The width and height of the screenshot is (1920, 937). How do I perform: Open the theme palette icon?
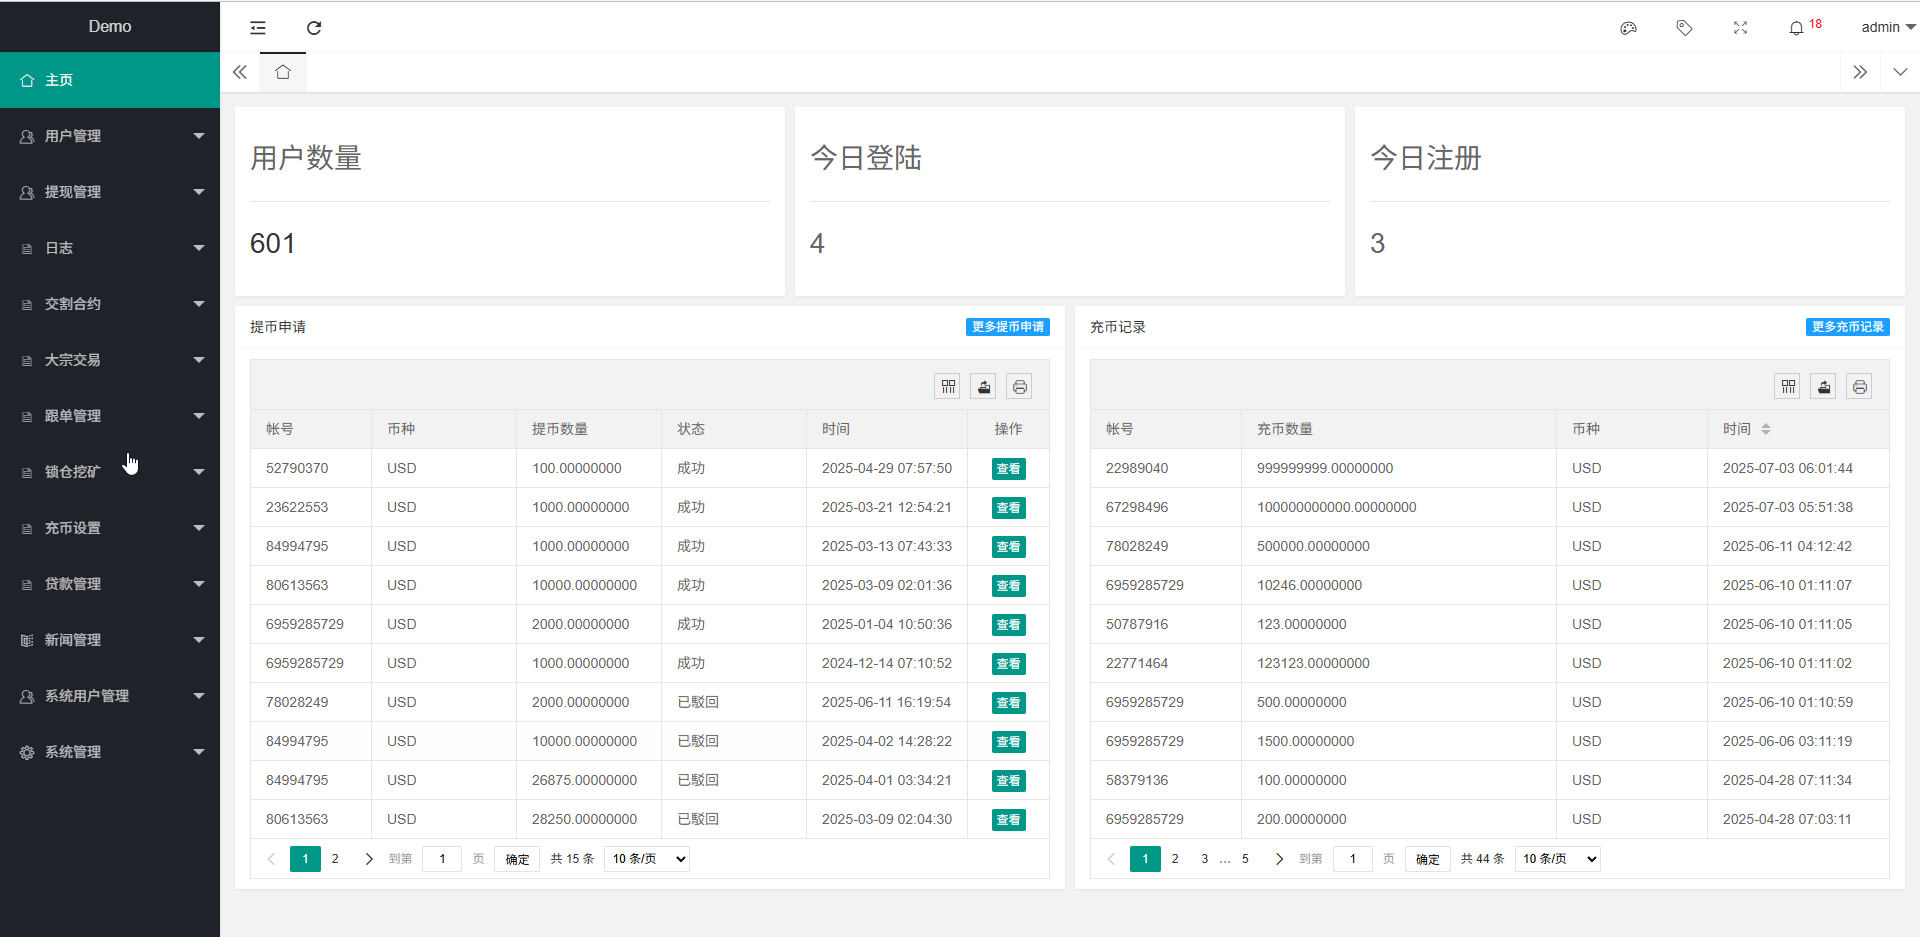pos(1628,28)
